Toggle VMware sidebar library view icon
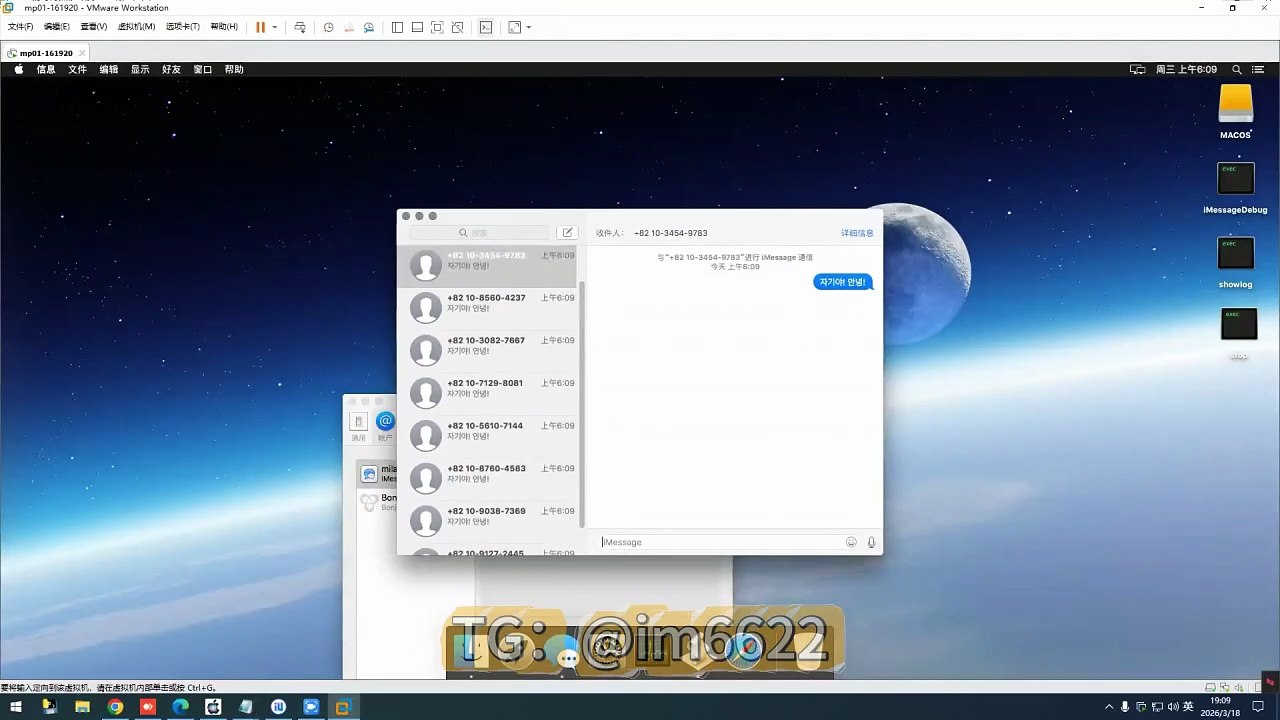Image resolution: width=1280 pixels, height=720 pixels. [x=397, y=27]
